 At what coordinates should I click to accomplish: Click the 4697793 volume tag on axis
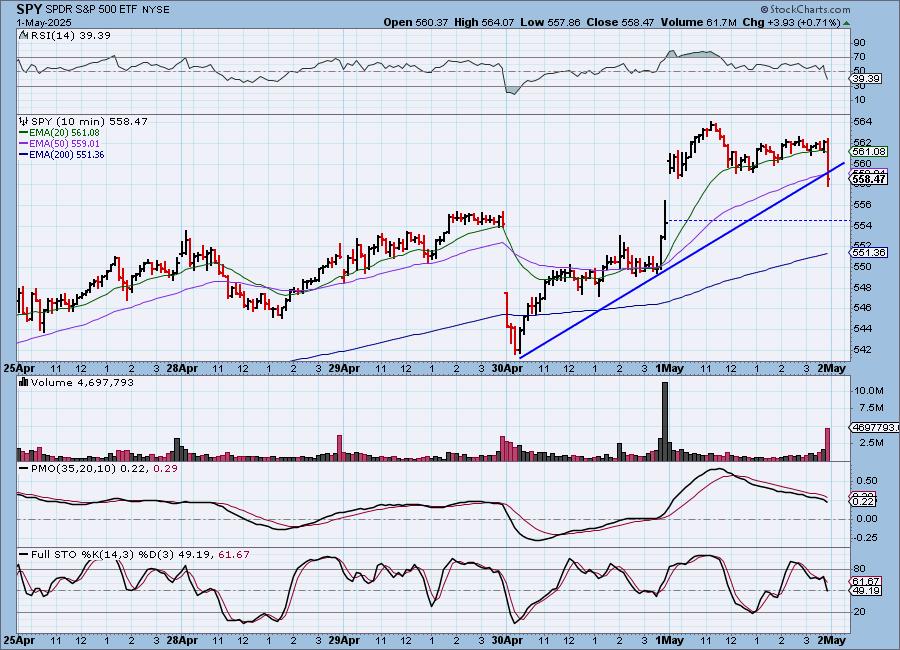pos(875,428)
